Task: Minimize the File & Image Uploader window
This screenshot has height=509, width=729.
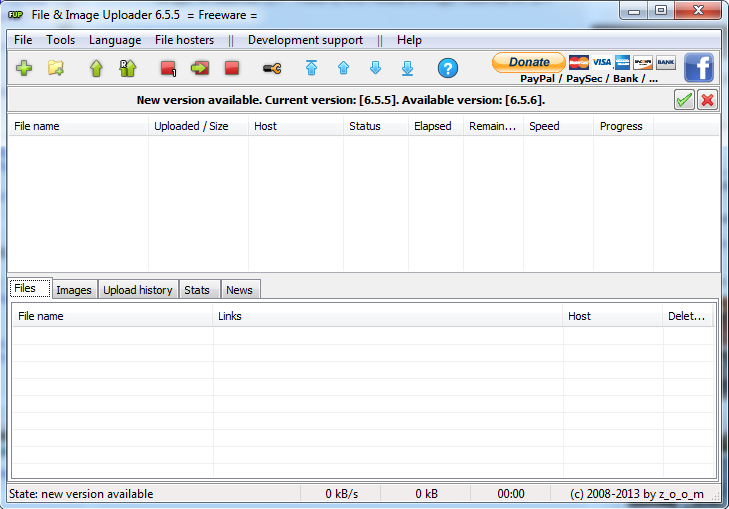Action: (634, 11)
